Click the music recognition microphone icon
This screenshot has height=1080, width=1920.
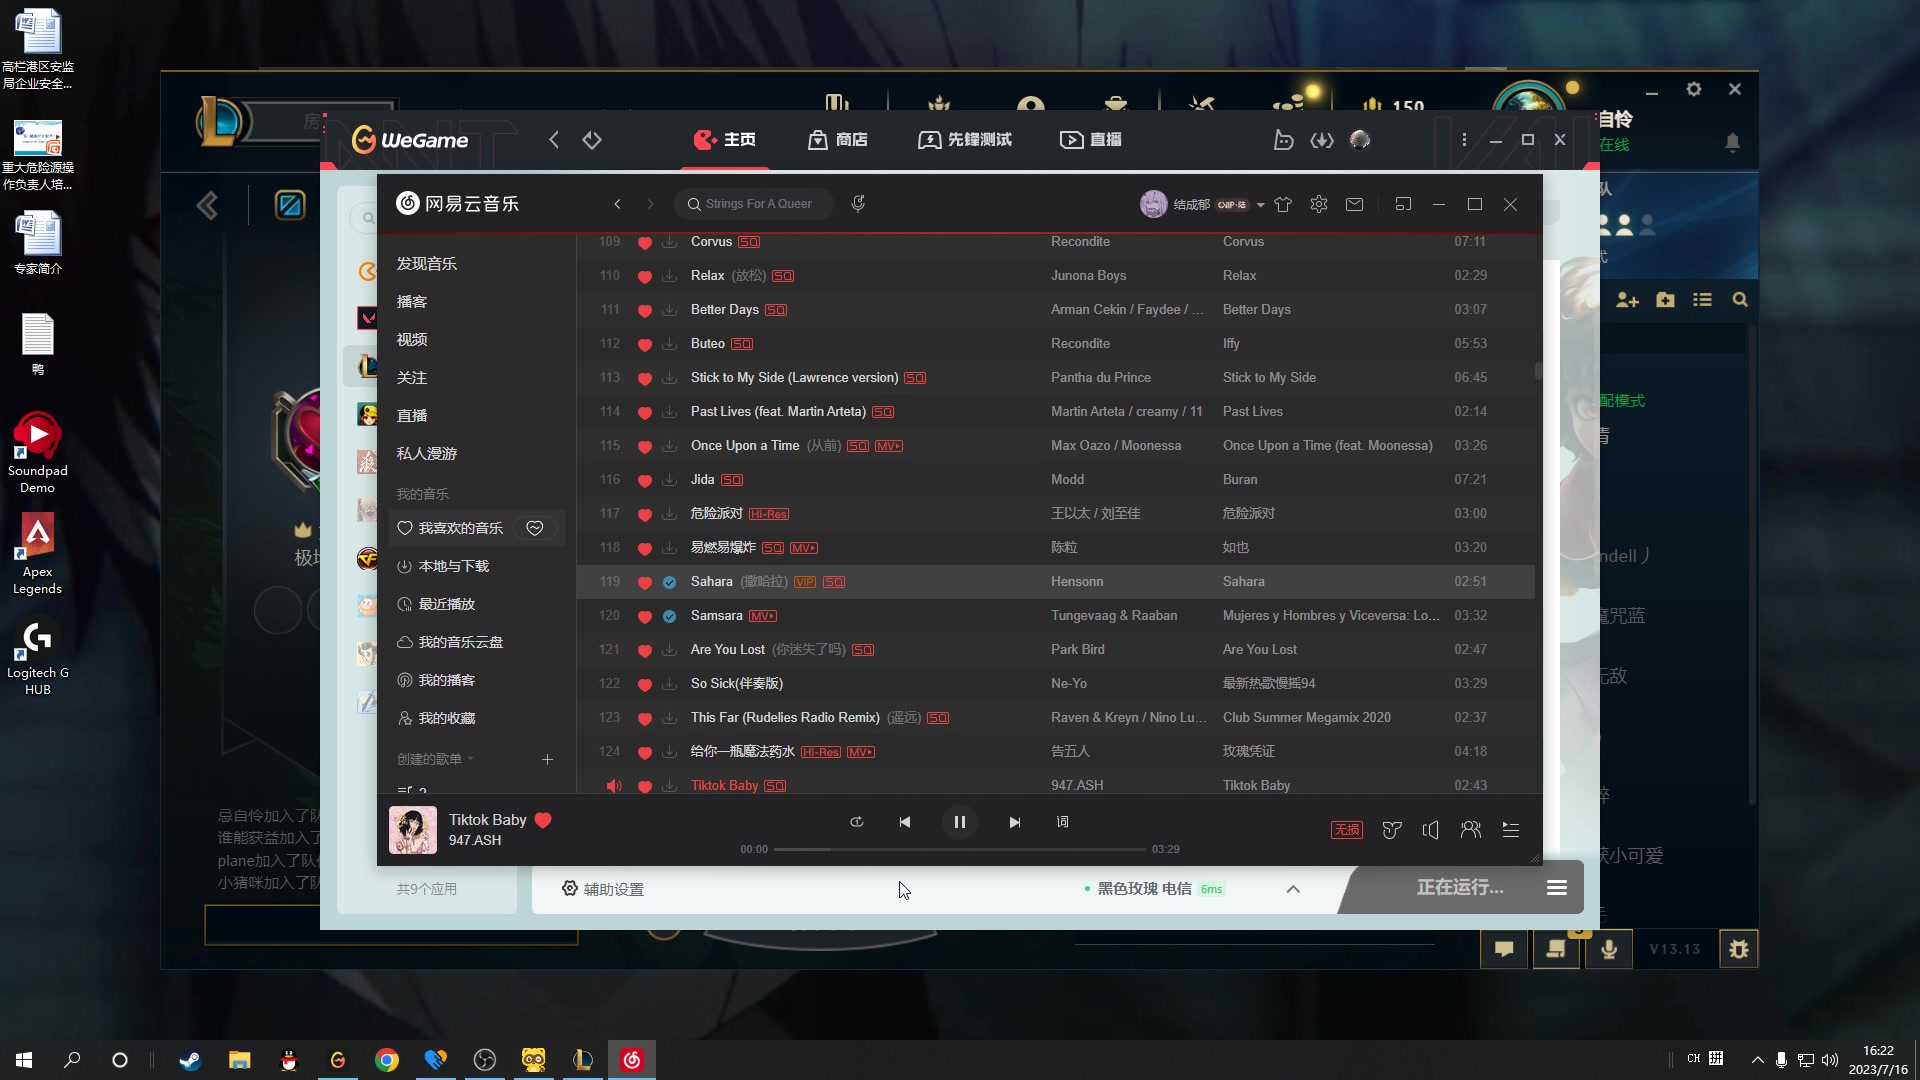tap(859, 203)
